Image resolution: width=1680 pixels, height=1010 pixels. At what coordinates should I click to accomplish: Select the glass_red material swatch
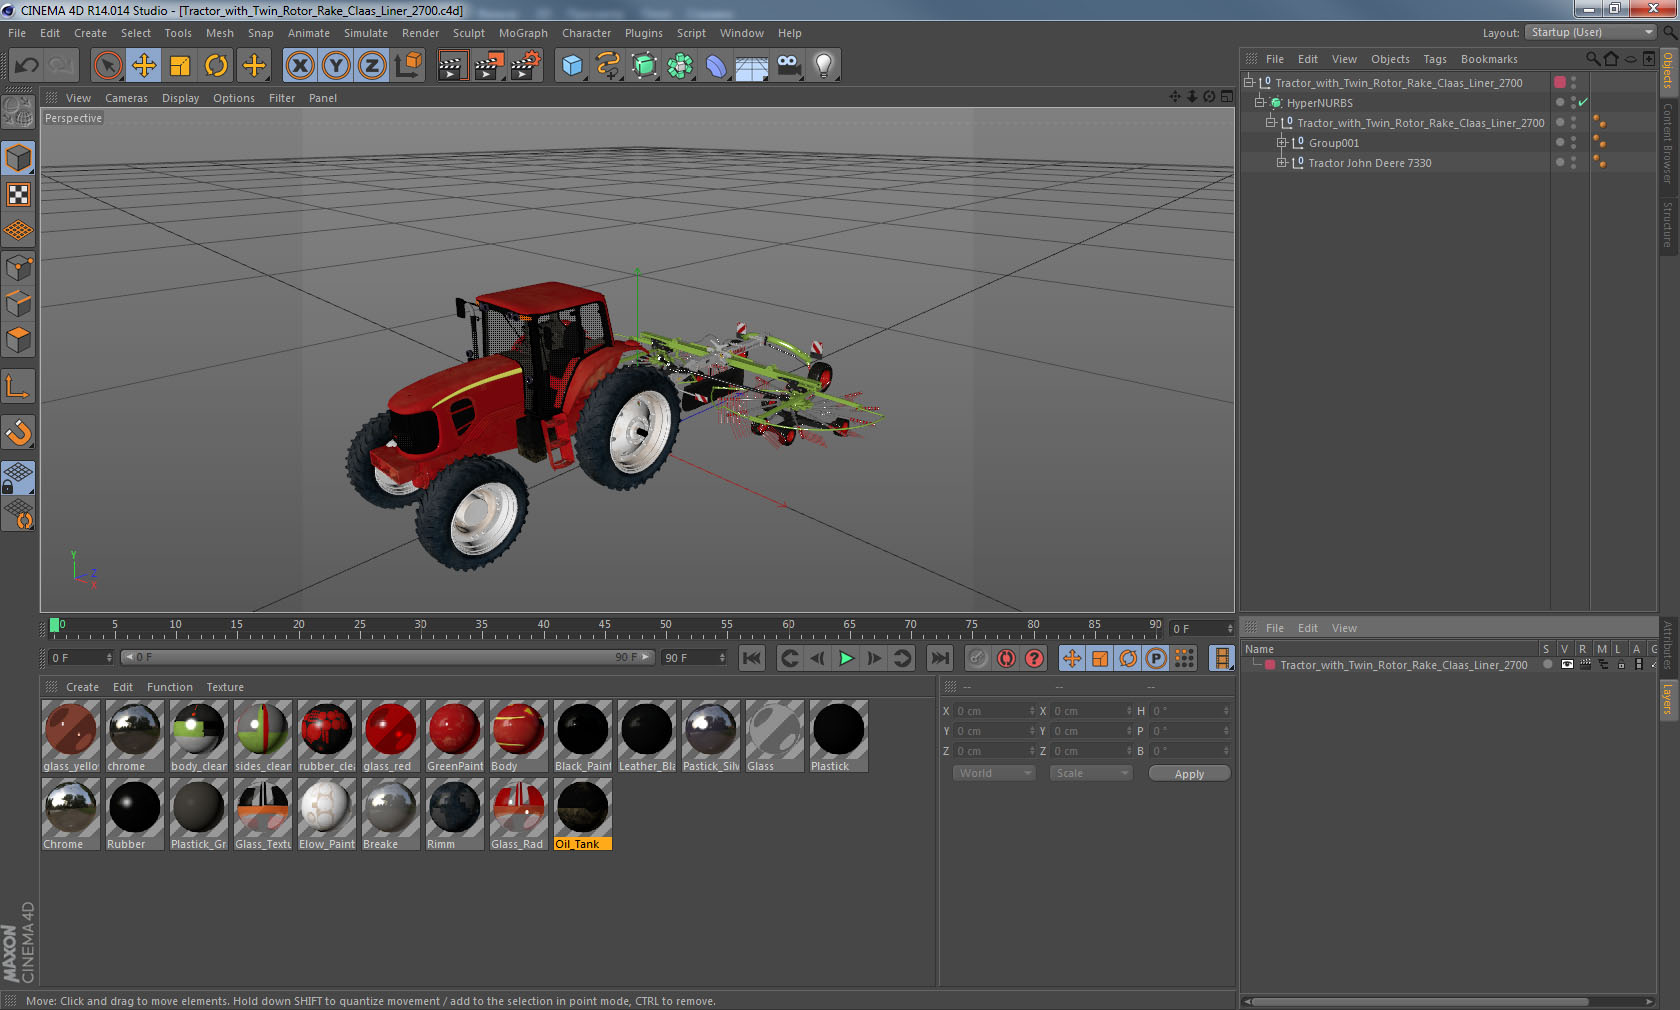[x=390, y=736]
